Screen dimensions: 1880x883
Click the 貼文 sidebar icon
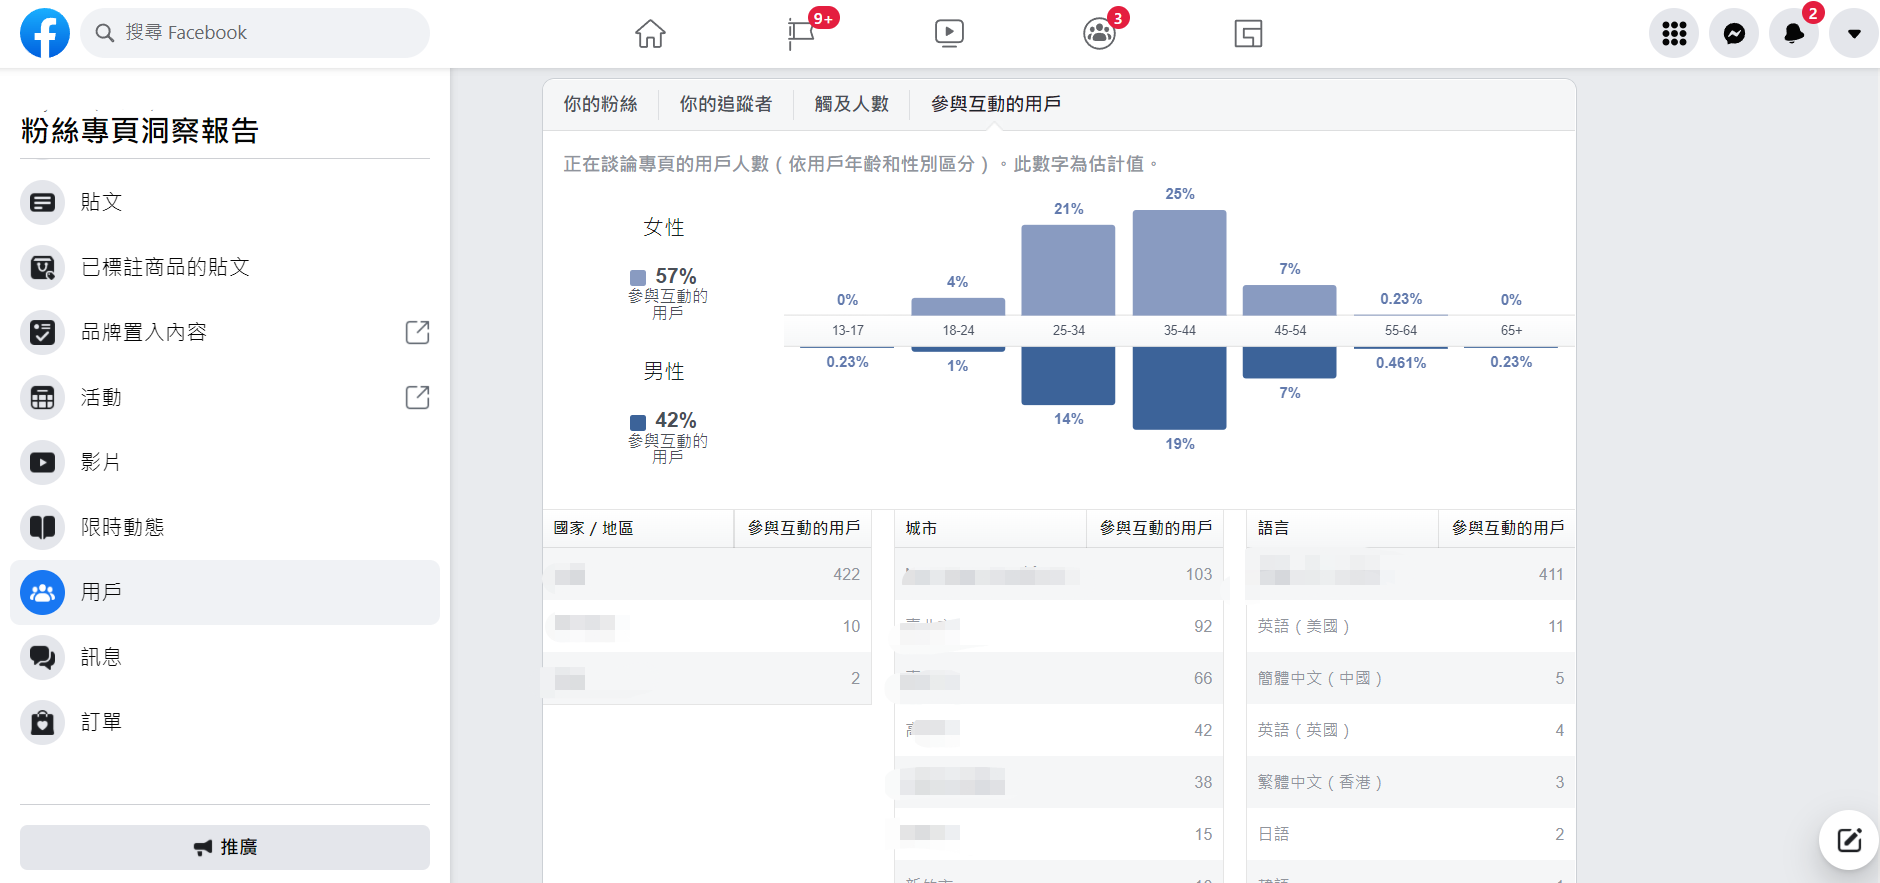click(x=42, y=202)
